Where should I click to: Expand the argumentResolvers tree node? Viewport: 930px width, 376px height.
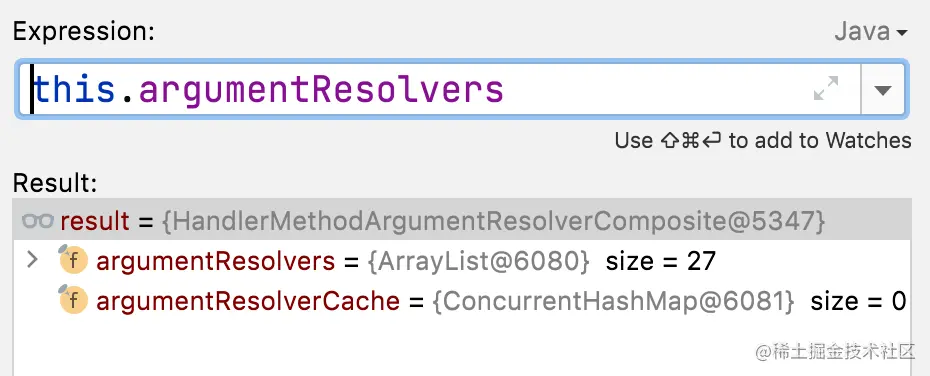[x=33, y=260]
